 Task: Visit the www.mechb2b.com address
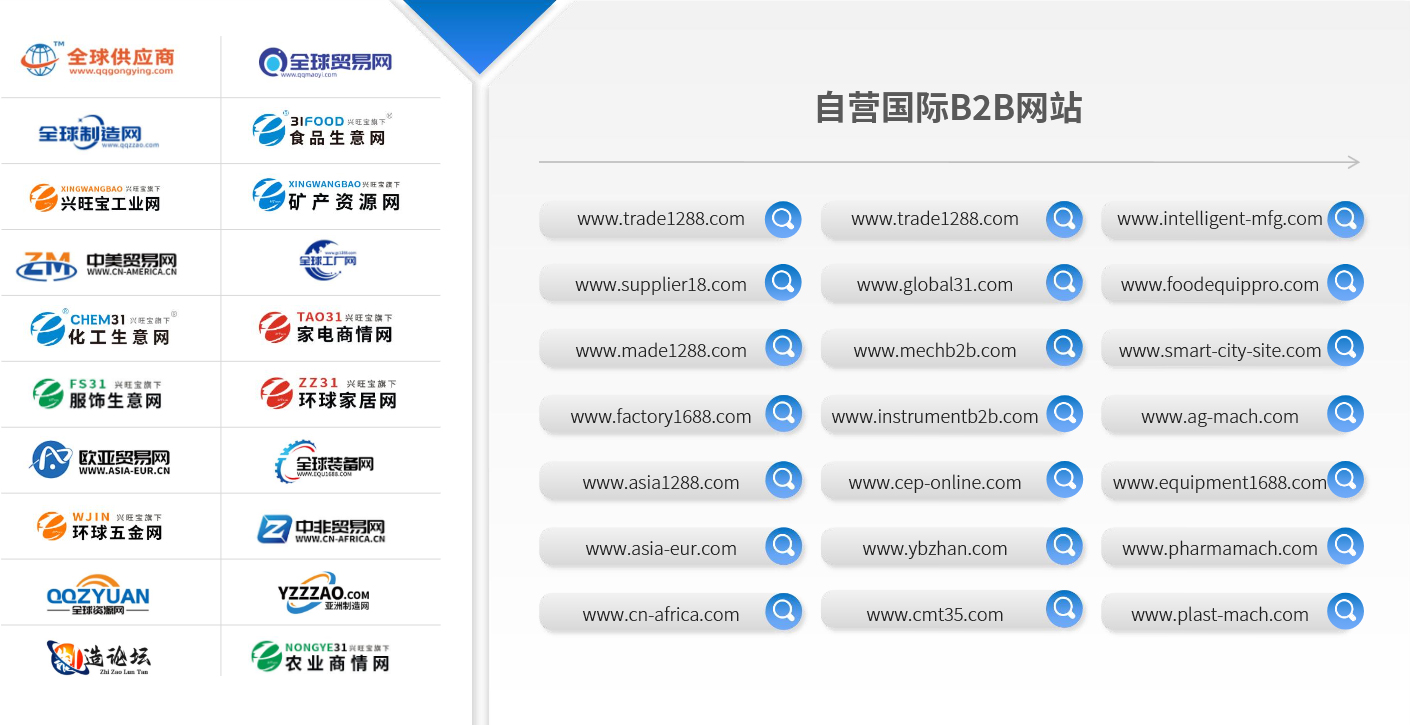click(935, 350)
